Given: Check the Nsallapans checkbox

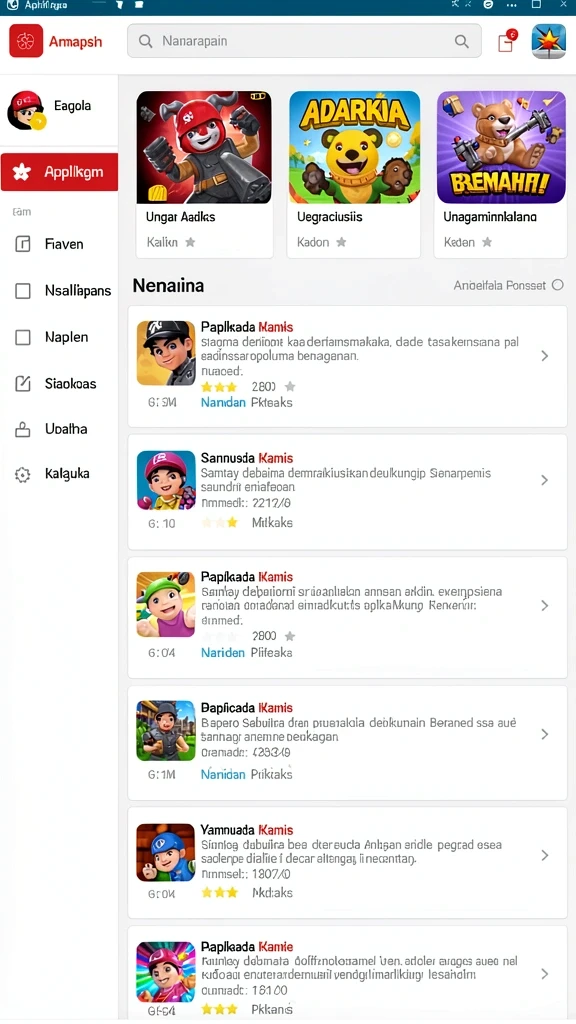Looking at the screenshot, I should pos(23,291).
